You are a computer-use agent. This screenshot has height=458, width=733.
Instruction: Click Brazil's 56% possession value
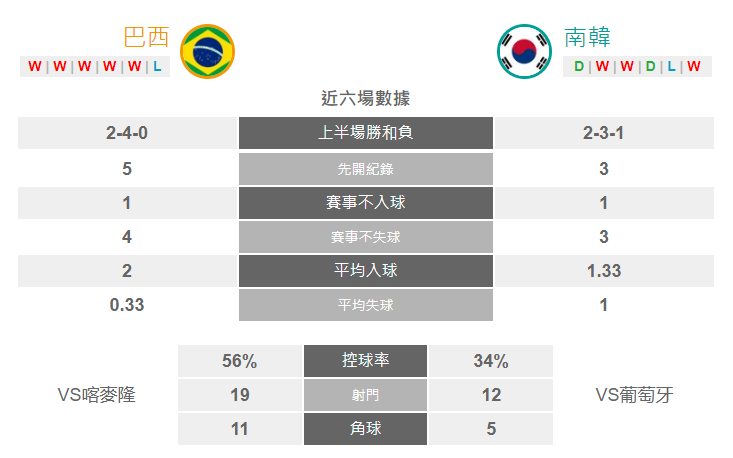pos(239,361)
